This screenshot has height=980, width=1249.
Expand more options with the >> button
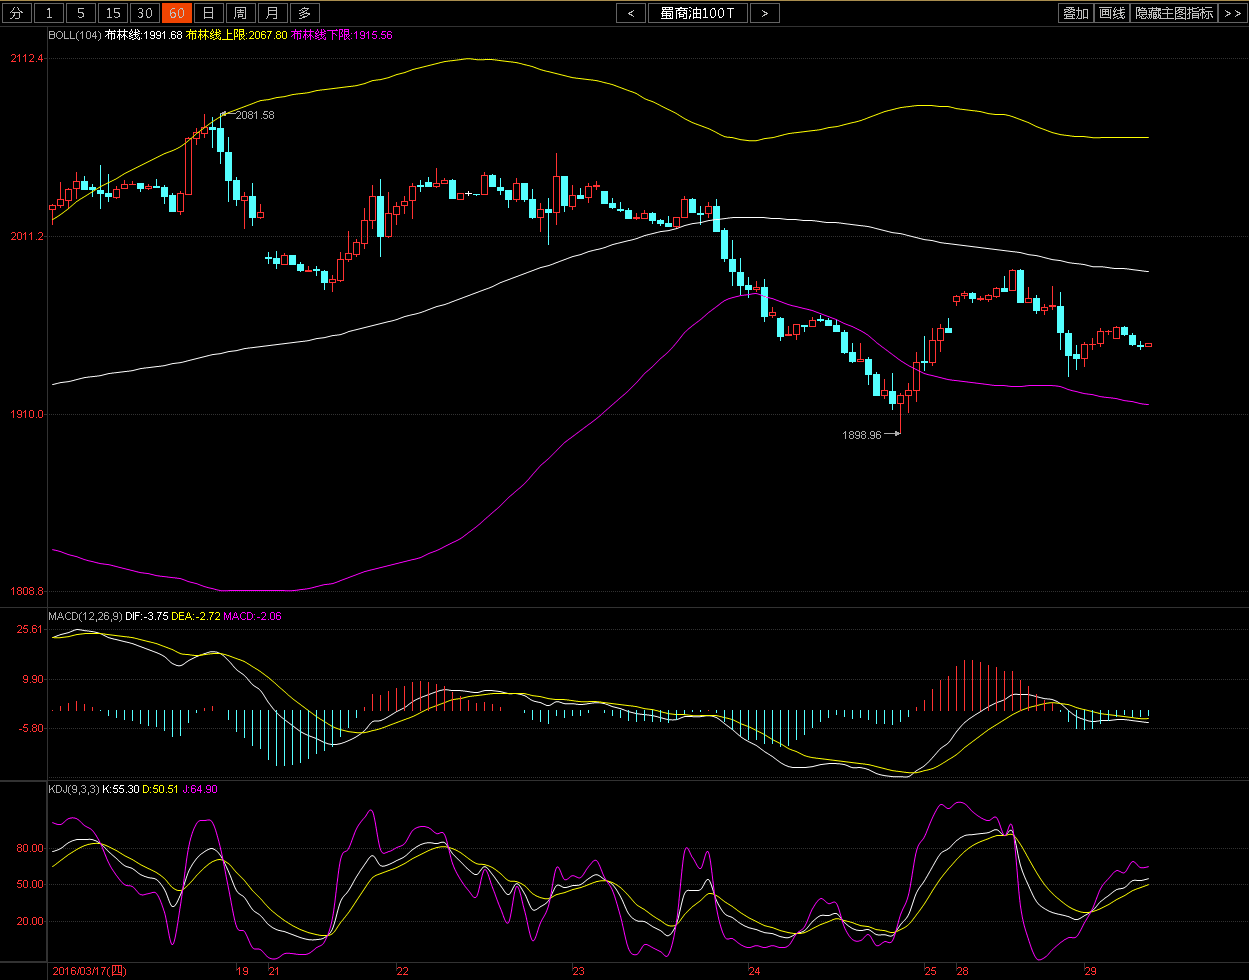(x=1233, y=13)
